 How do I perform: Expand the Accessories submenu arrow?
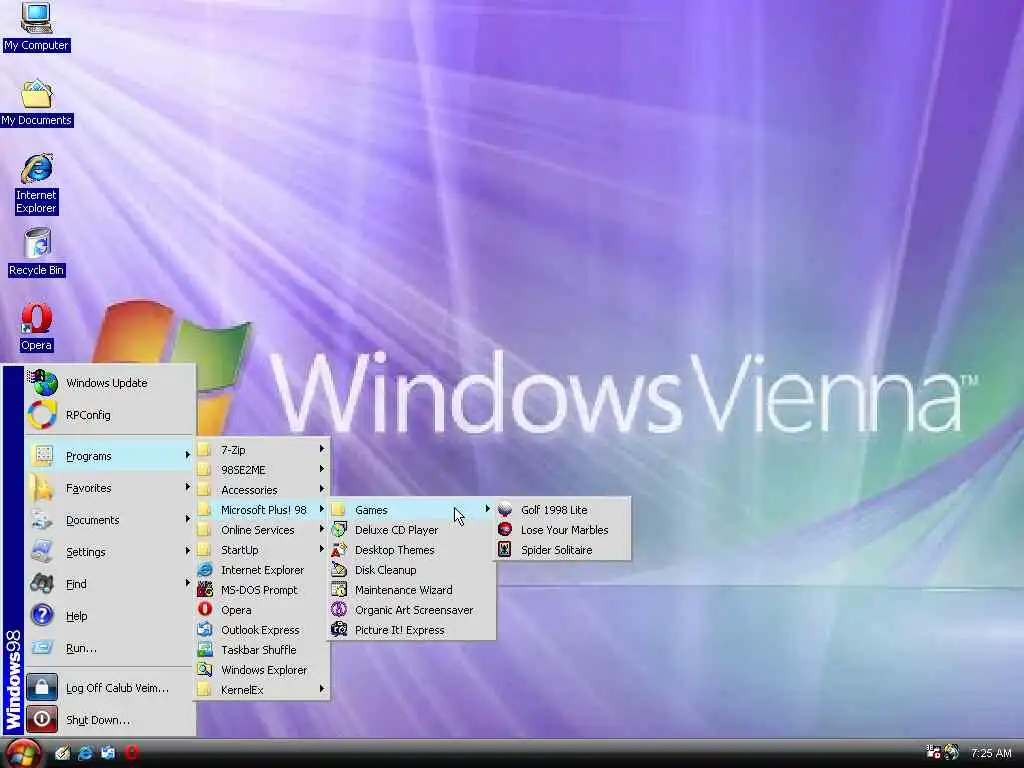[321, 489]
